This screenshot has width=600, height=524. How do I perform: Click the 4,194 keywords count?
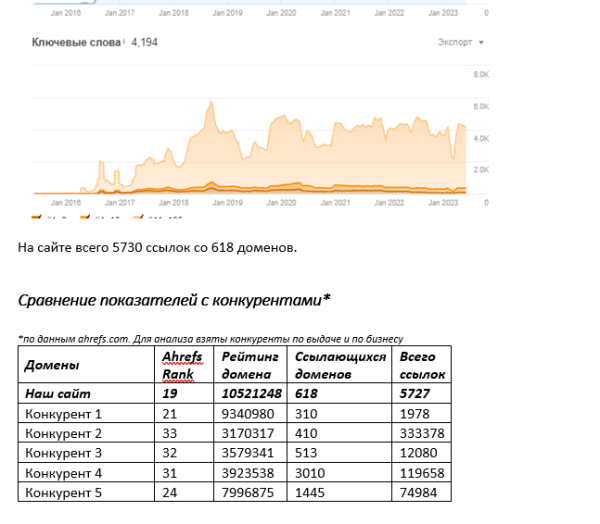pyautogui.click(x=144, y=43)
